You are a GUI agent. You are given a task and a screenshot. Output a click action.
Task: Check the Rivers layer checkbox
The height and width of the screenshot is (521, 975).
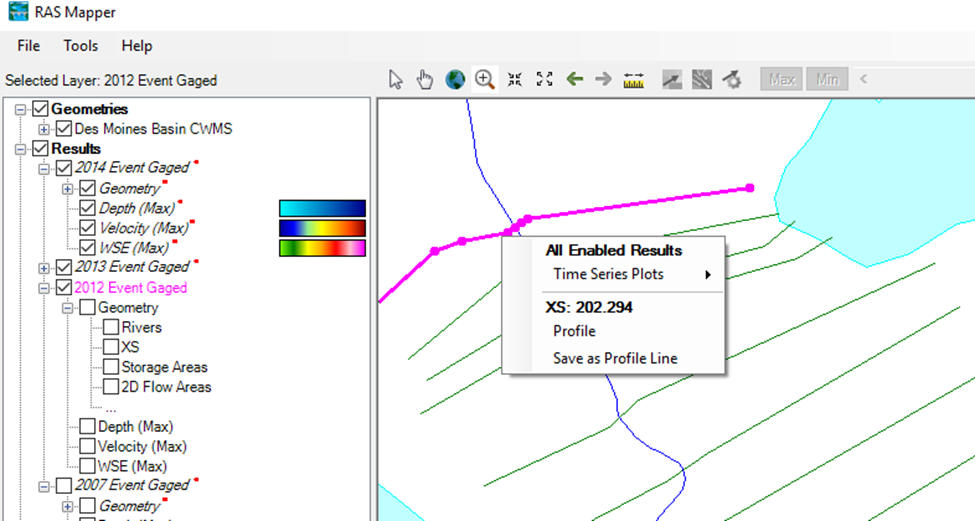111,328
